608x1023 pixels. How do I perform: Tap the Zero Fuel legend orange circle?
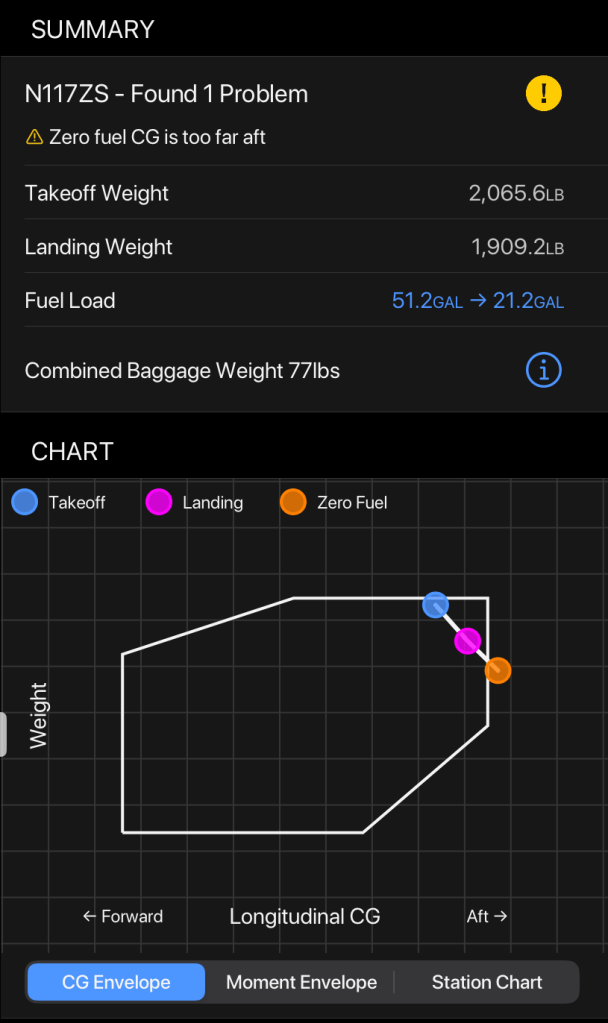293,502
